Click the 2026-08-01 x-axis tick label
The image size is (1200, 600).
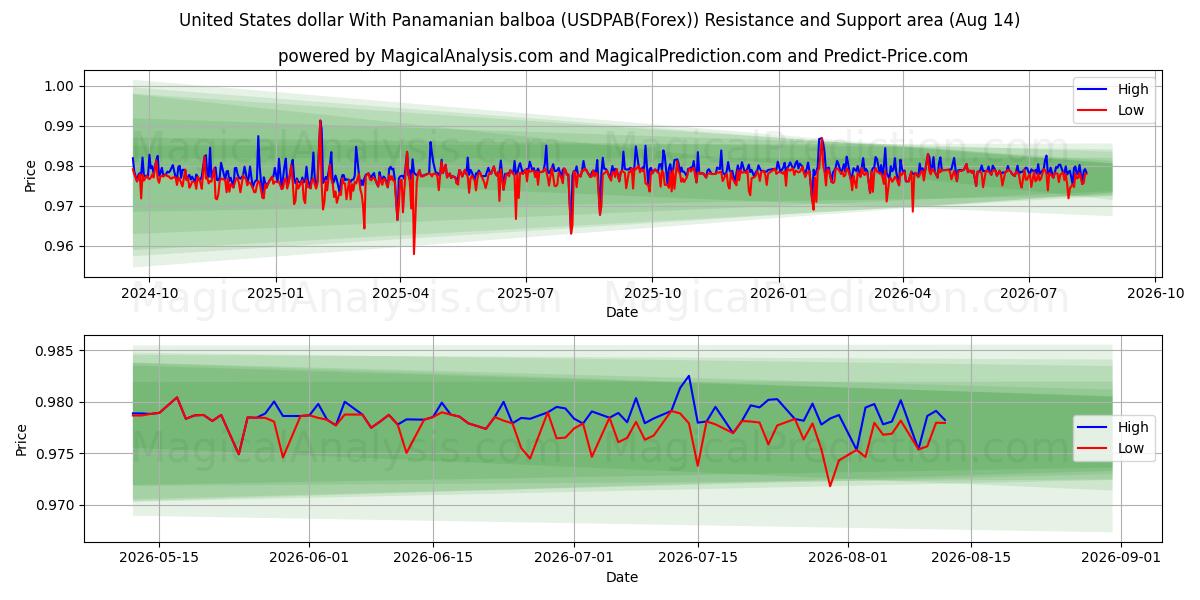849,558
